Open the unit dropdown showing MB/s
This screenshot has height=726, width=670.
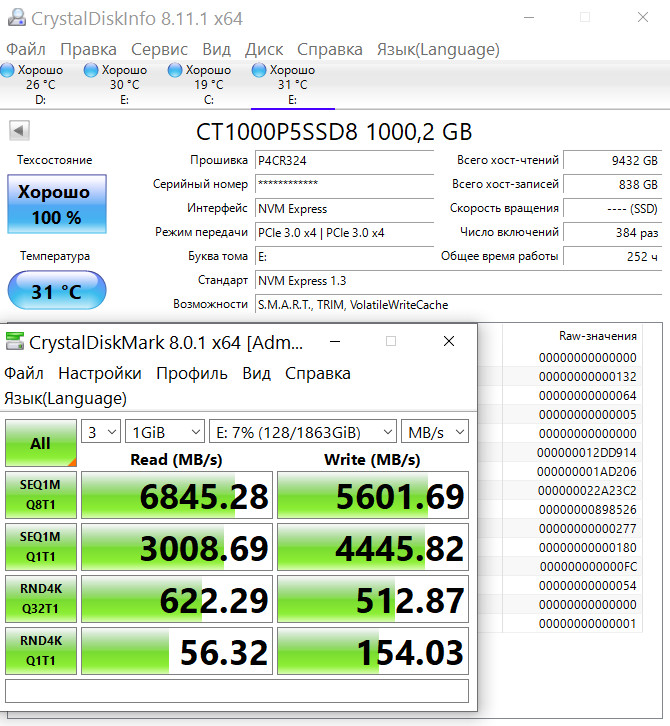435,432
